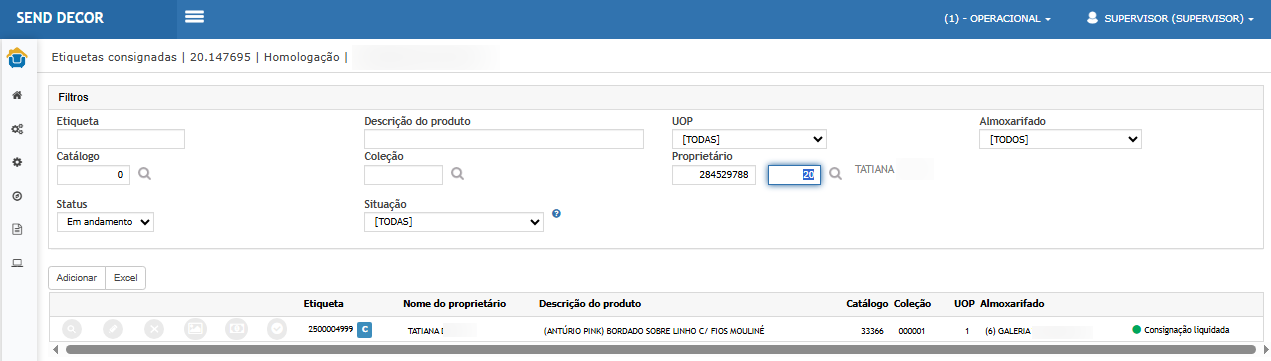Show help for the Situação filter
This screenshot has width=1271, height=361.
(556, 213)
